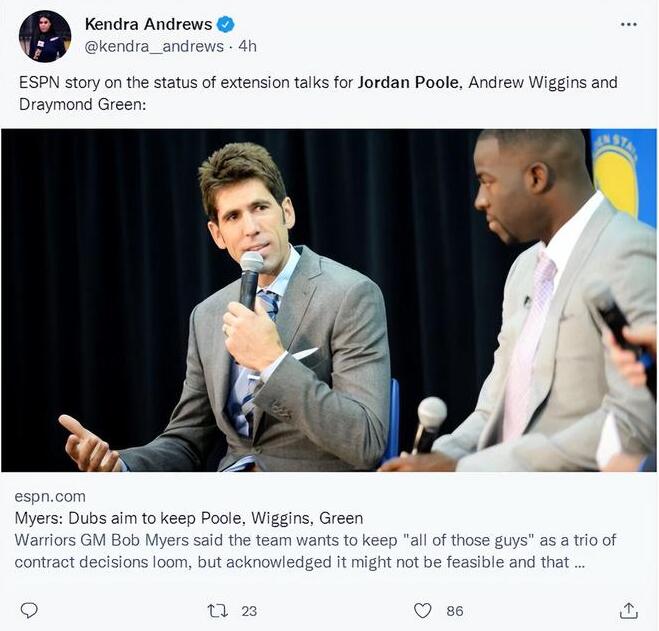The image size is (659, 631).
Task: Open the three-dot more options menu
Action: (x=629, y=24)
